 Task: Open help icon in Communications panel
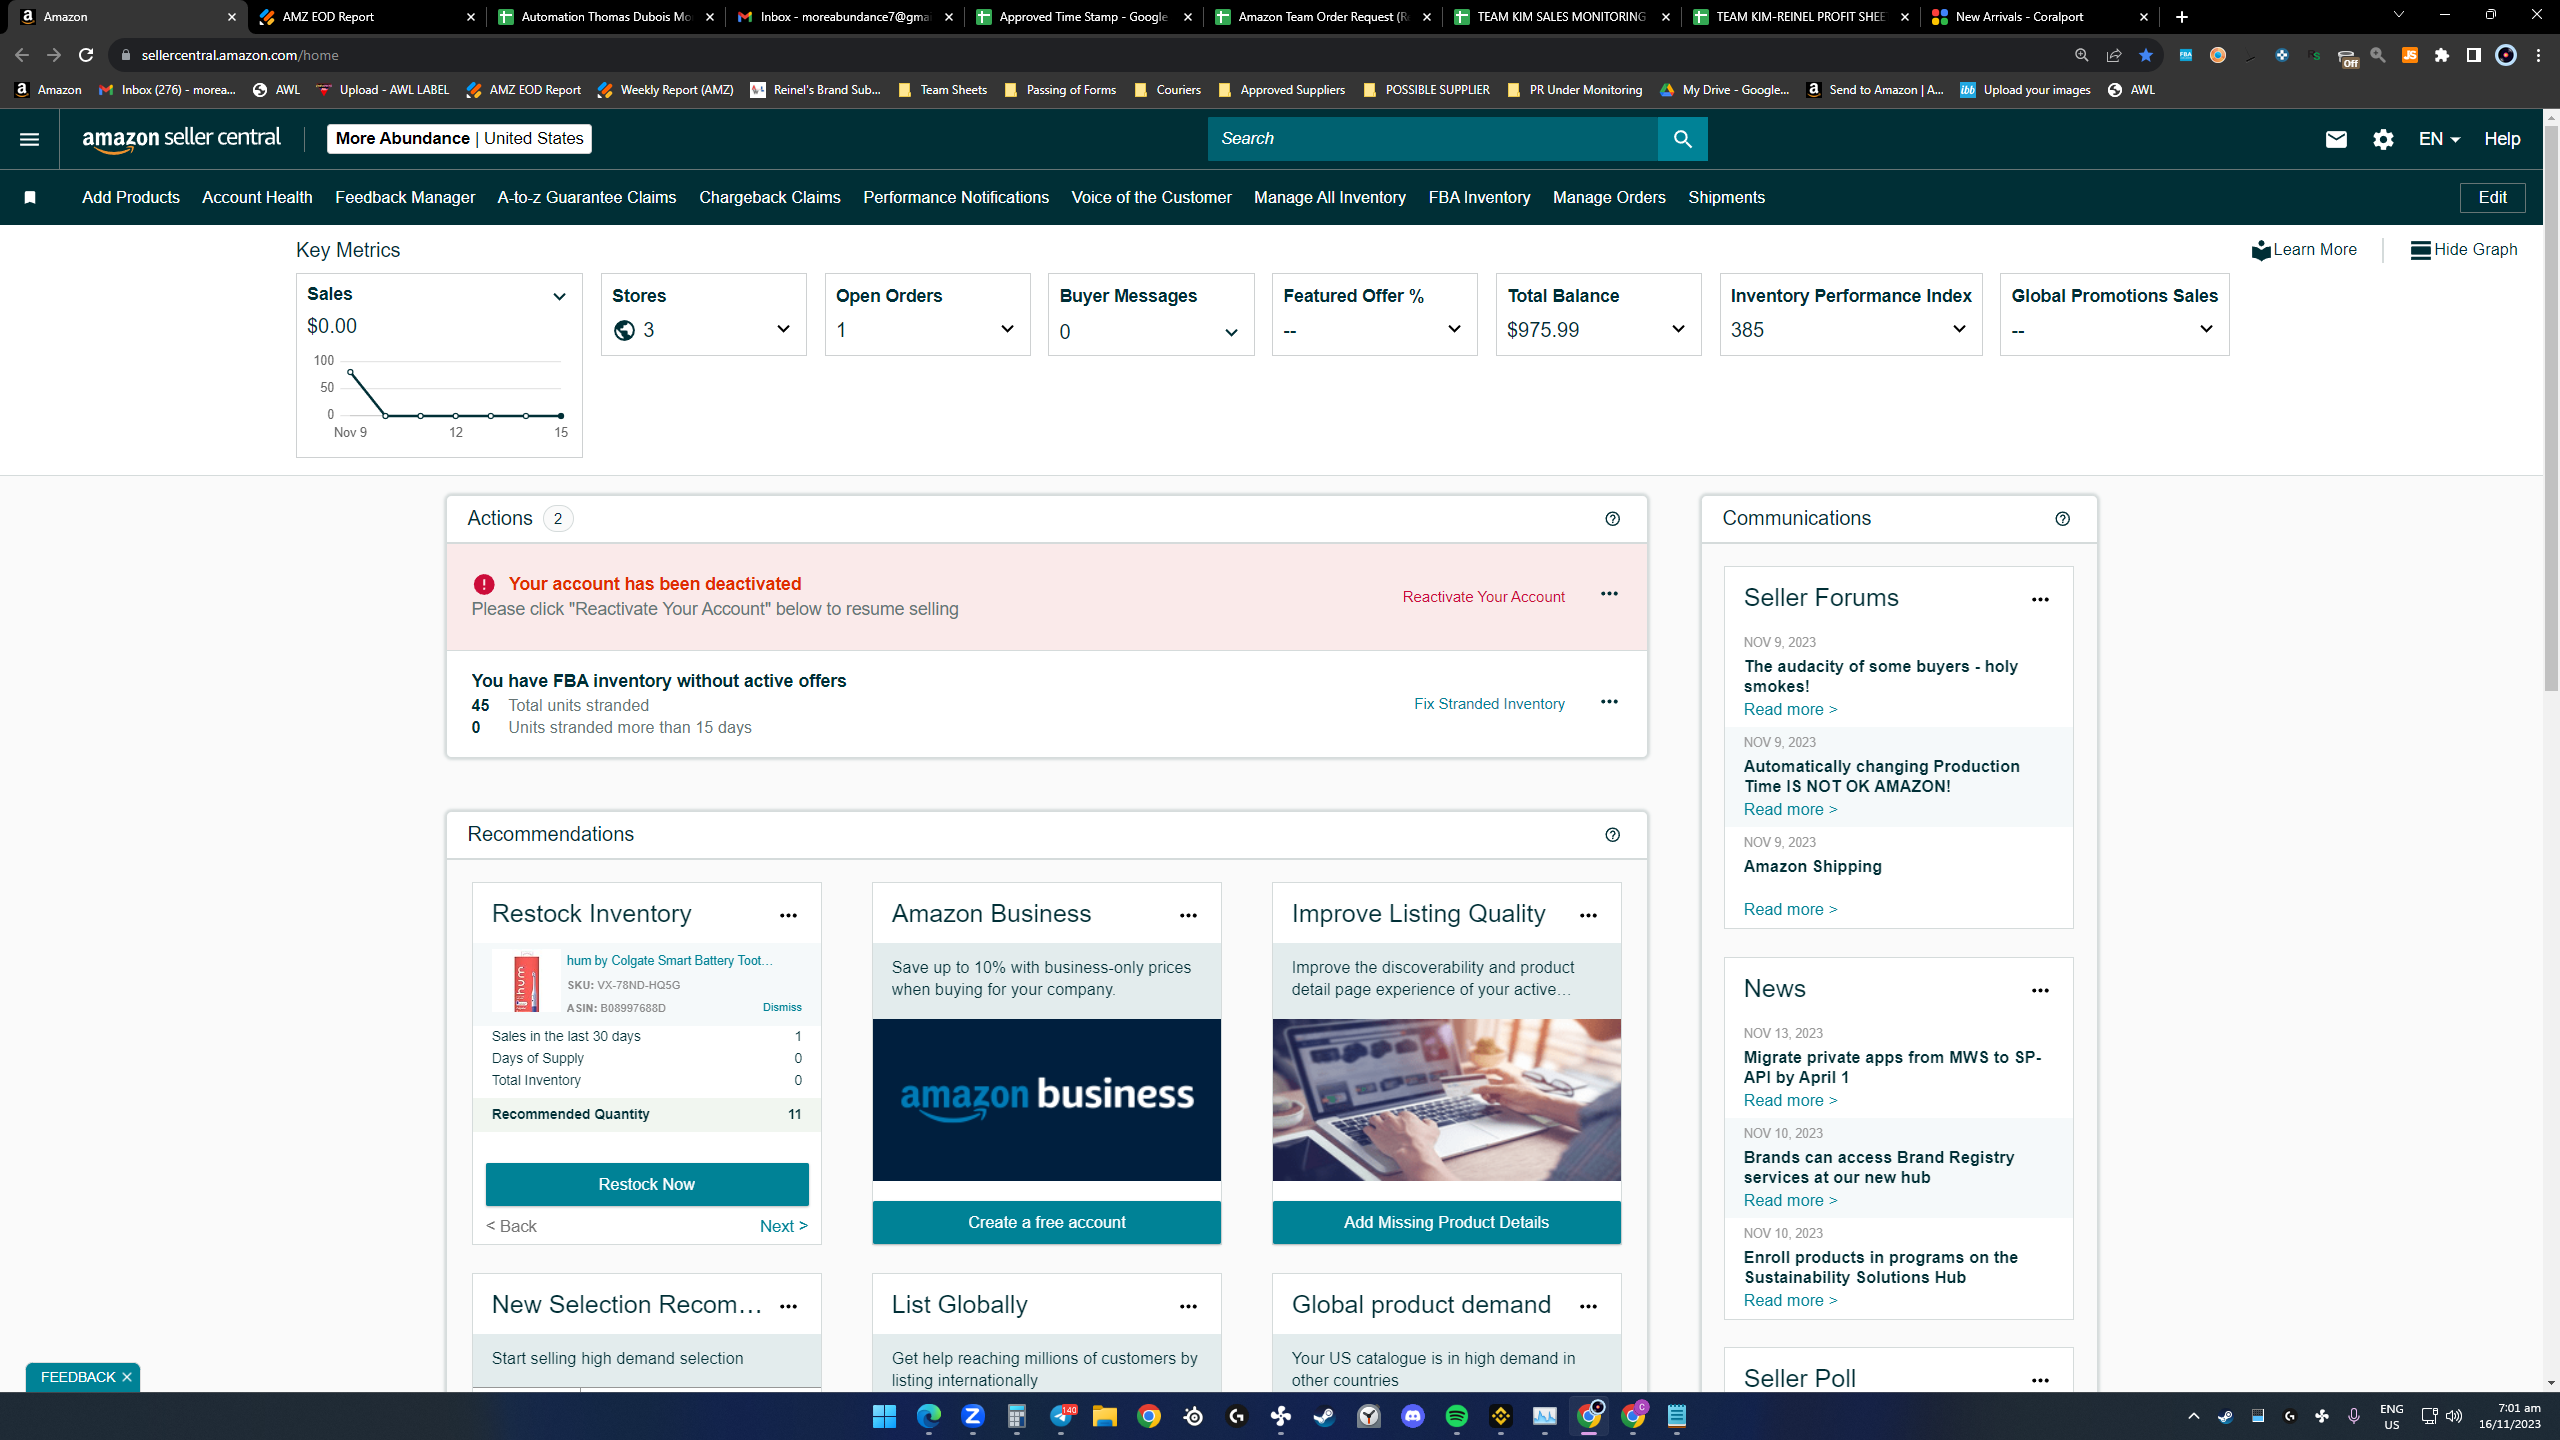(x=2062, y=519)
